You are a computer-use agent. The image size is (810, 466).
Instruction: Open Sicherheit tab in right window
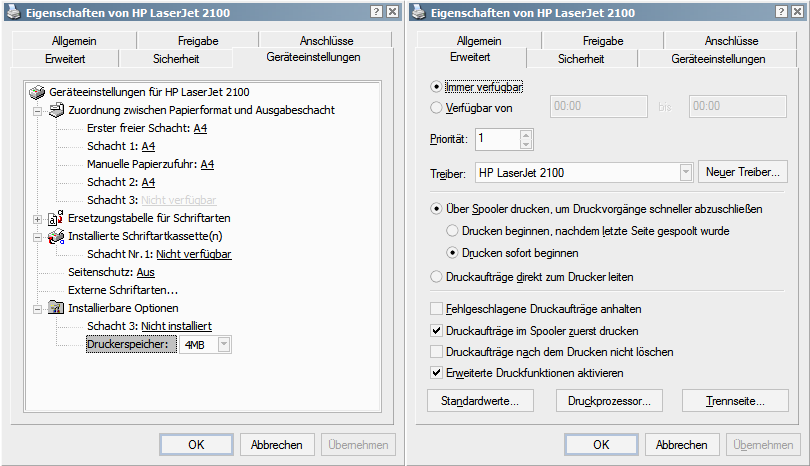tap(581, 58)
